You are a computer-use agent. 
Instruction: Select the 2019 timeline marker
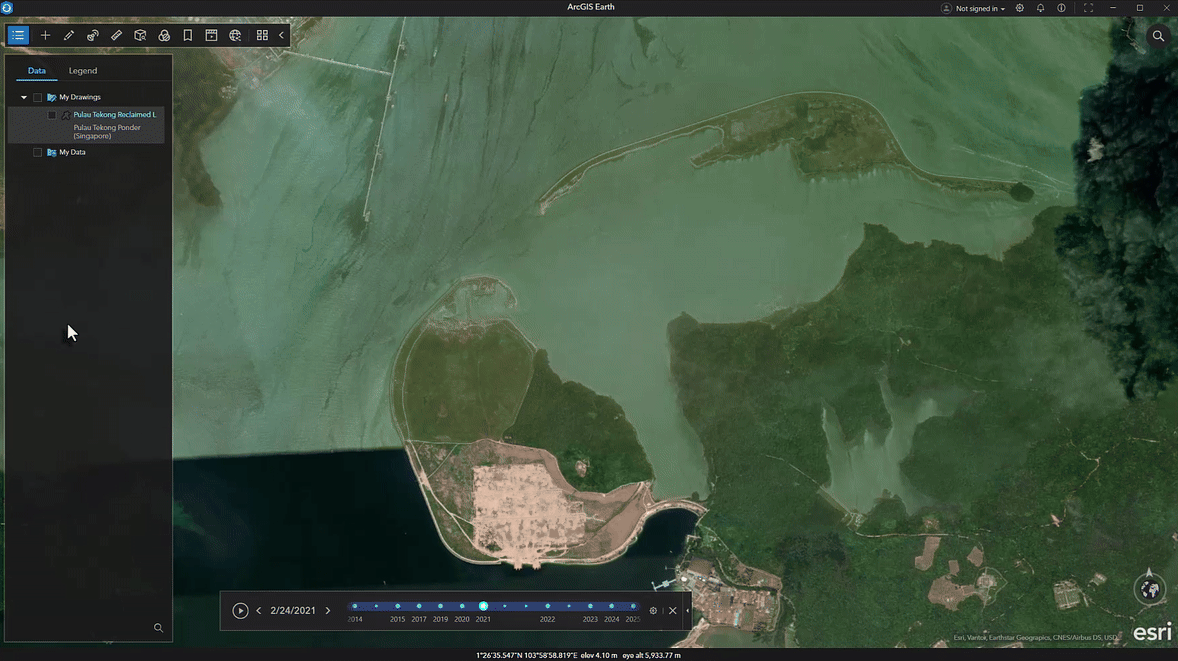click(x=440, y=606)
